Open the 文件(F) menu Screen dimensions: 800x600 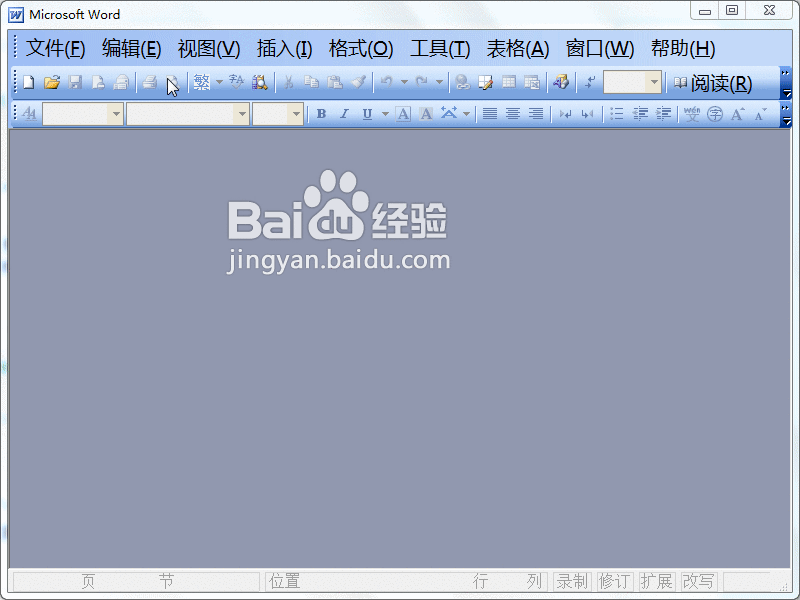click(56, 48)
